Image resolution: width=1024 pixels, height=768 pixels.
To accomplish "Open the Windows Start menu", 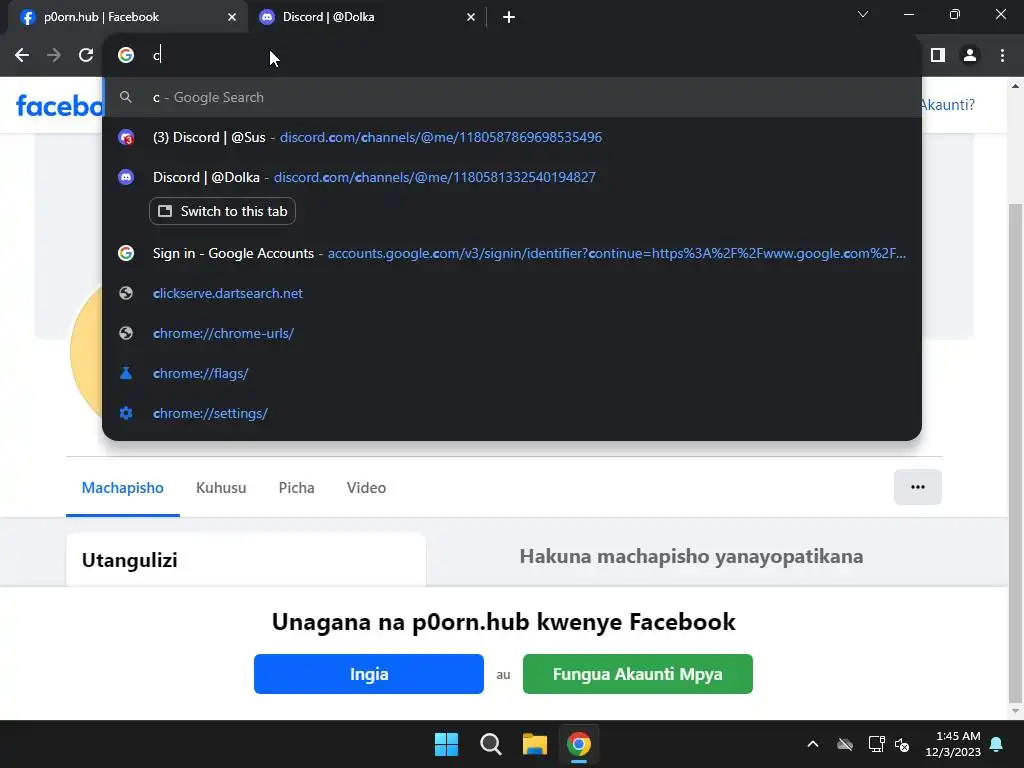I will 447,744.
